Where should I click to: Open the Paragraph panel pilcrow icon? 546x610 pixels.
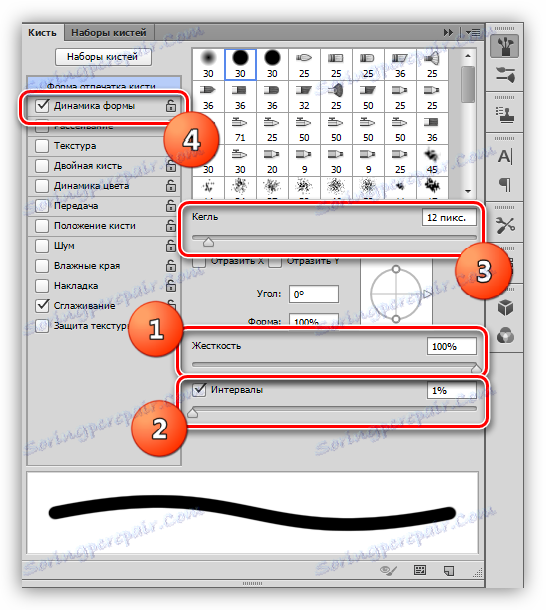click(x=505, y=184)
